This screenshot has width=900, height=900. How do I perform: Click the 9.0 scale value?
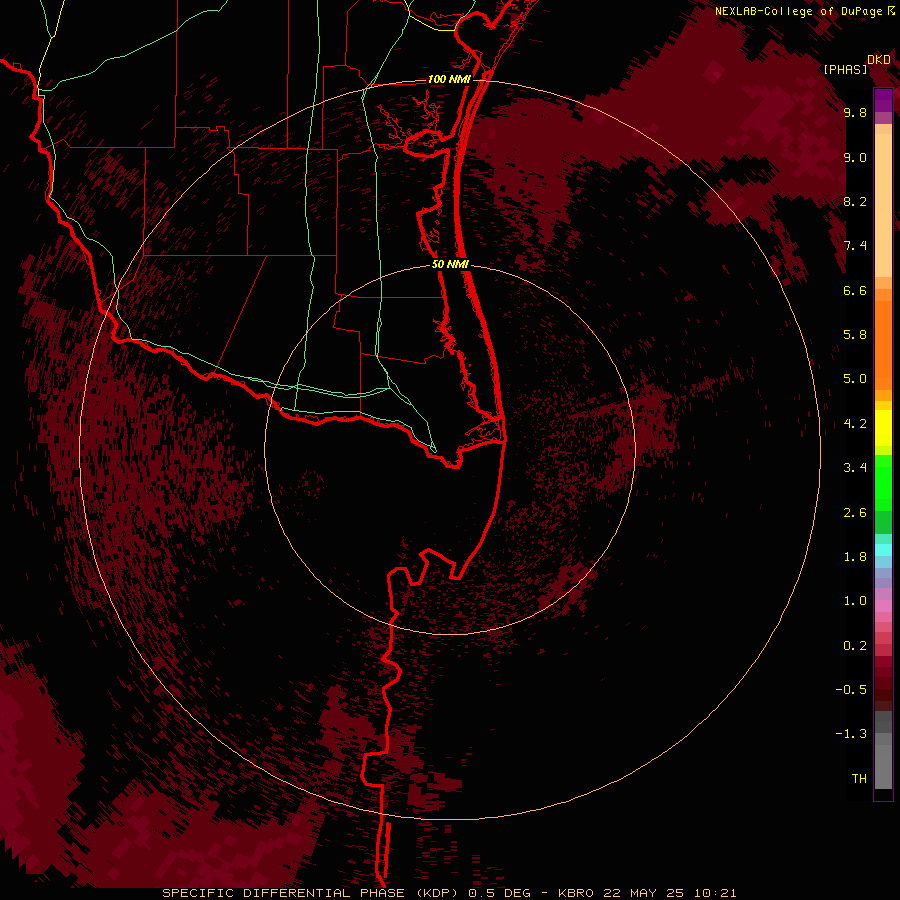[x=855, y=157]
